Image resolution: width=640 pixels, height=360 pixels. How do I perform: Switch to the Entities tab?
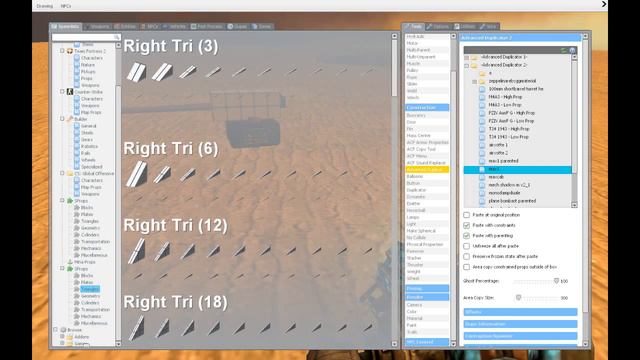point(125,27)
